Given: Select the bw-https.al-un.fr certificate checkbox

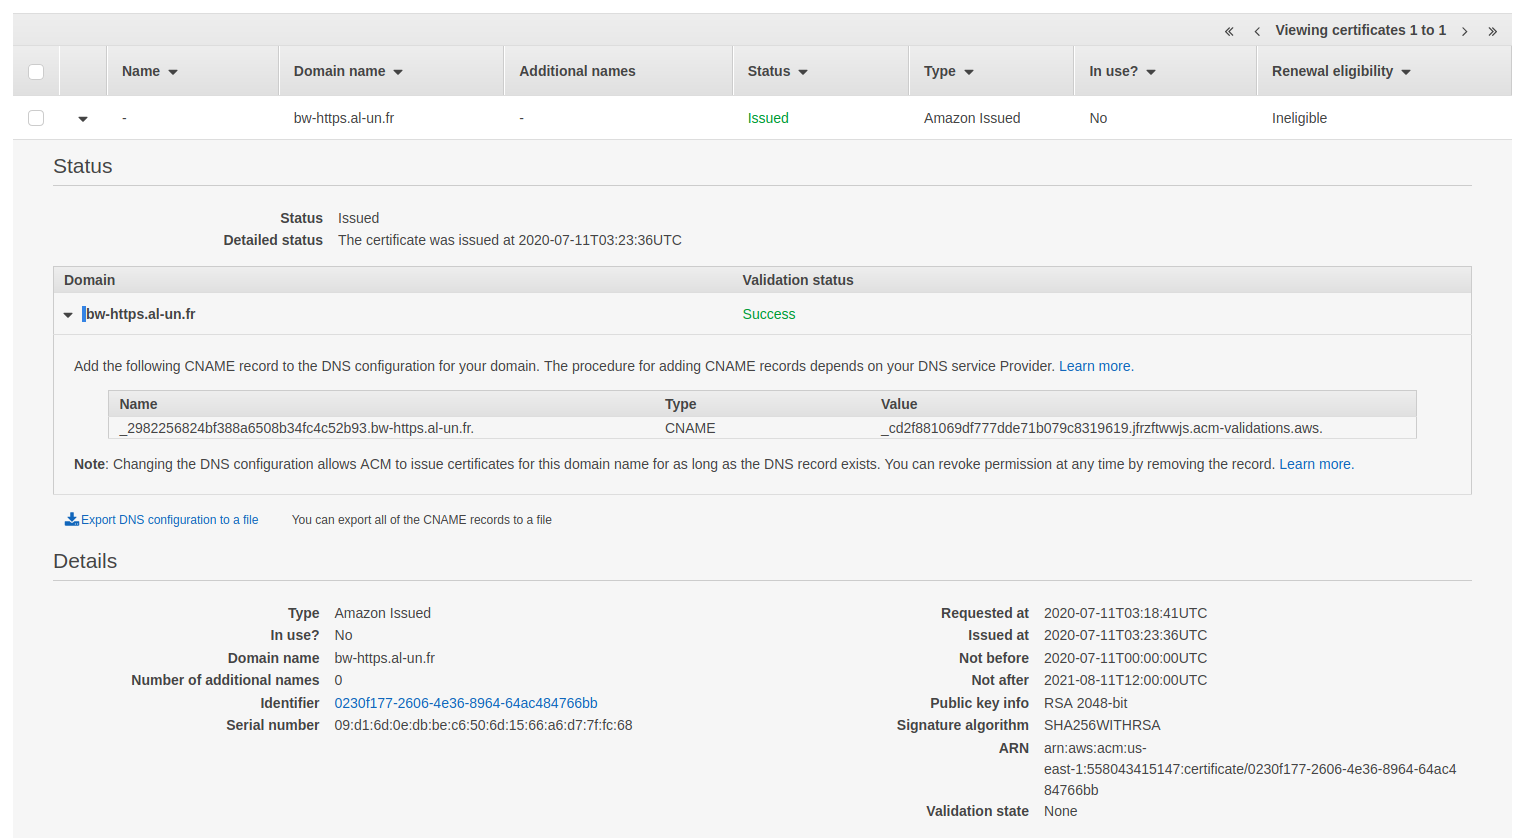Looking at the screenshot, I should (36, 118).
